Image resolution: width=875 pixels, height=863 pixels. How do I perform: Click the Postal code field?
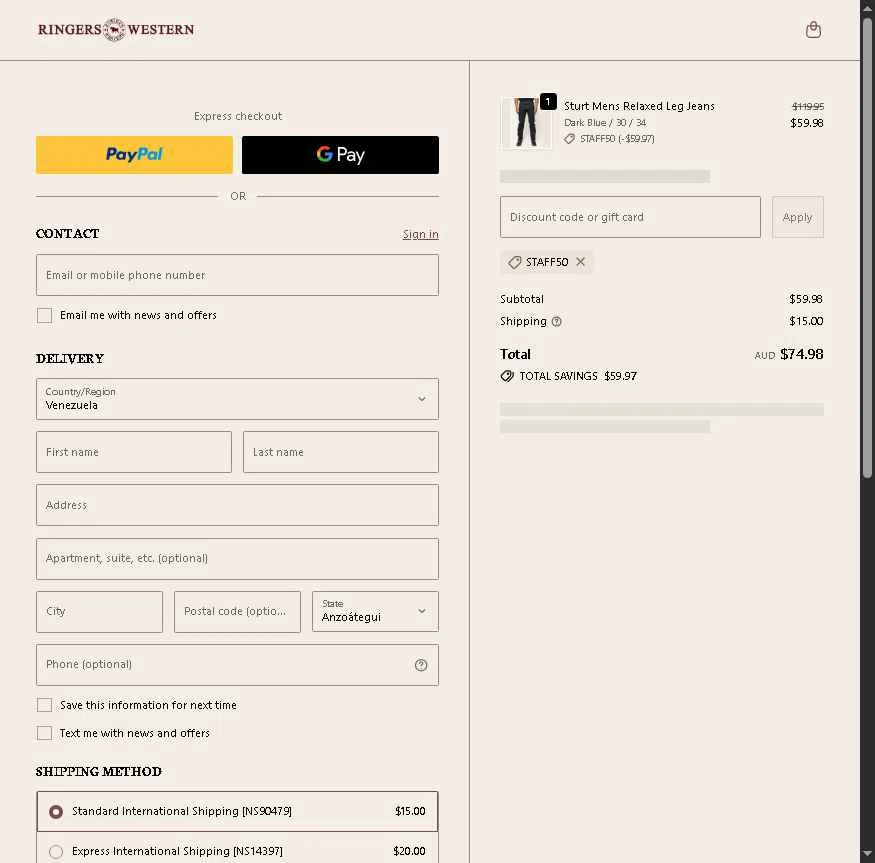tap(237, 612)
